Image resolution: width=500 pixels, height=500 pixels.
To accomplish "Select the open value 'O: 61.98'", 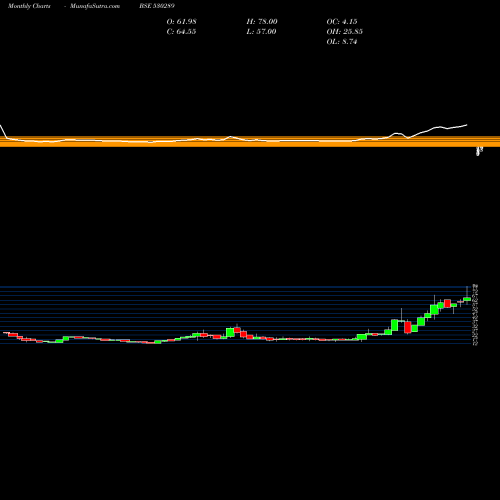I will point(181,22).
